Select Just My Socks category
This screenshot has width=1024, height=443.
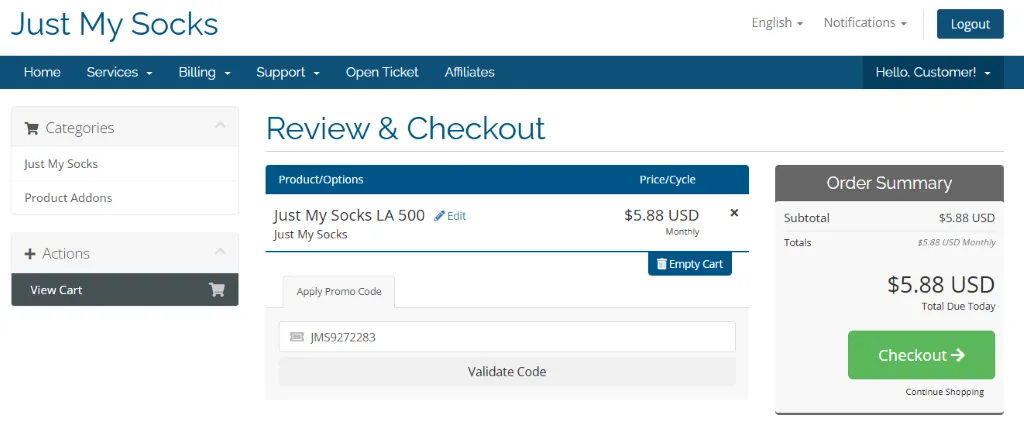pos(125,163)
